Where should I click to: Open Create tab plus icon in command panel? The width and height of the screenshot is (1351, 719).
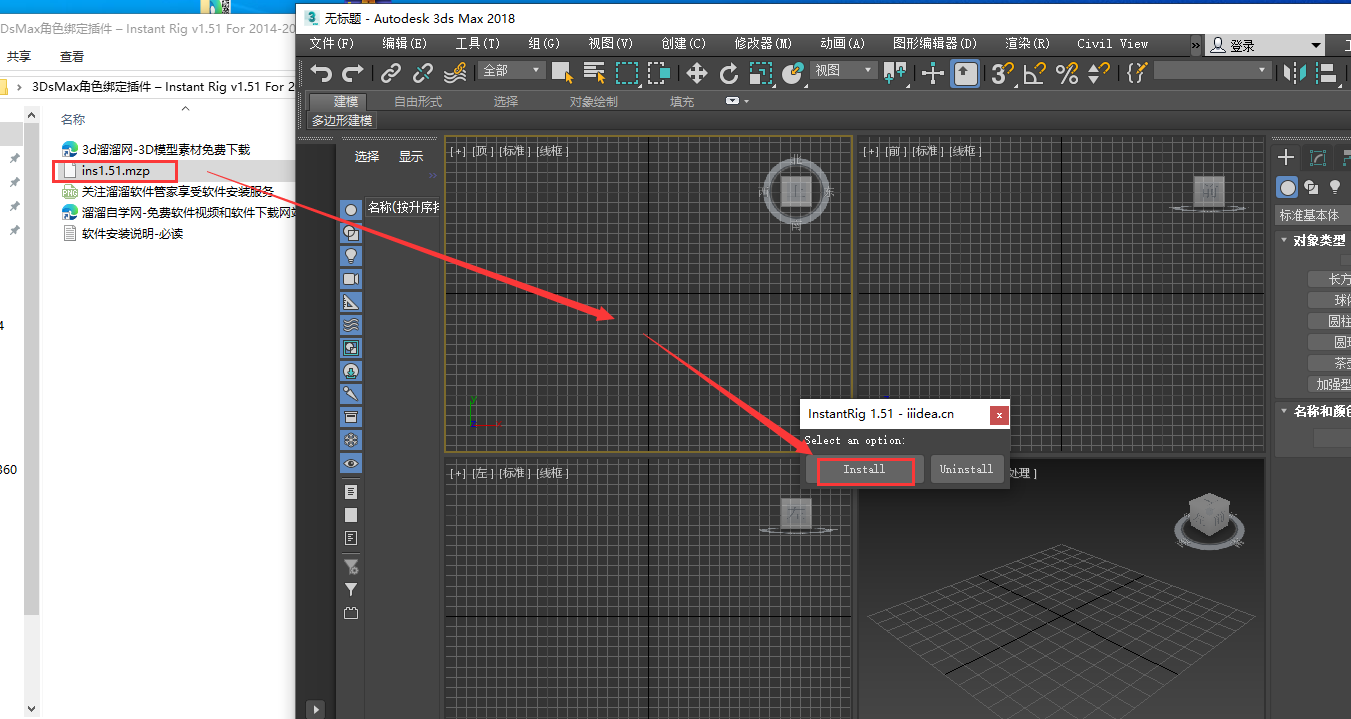click(x=1287, y=157)
